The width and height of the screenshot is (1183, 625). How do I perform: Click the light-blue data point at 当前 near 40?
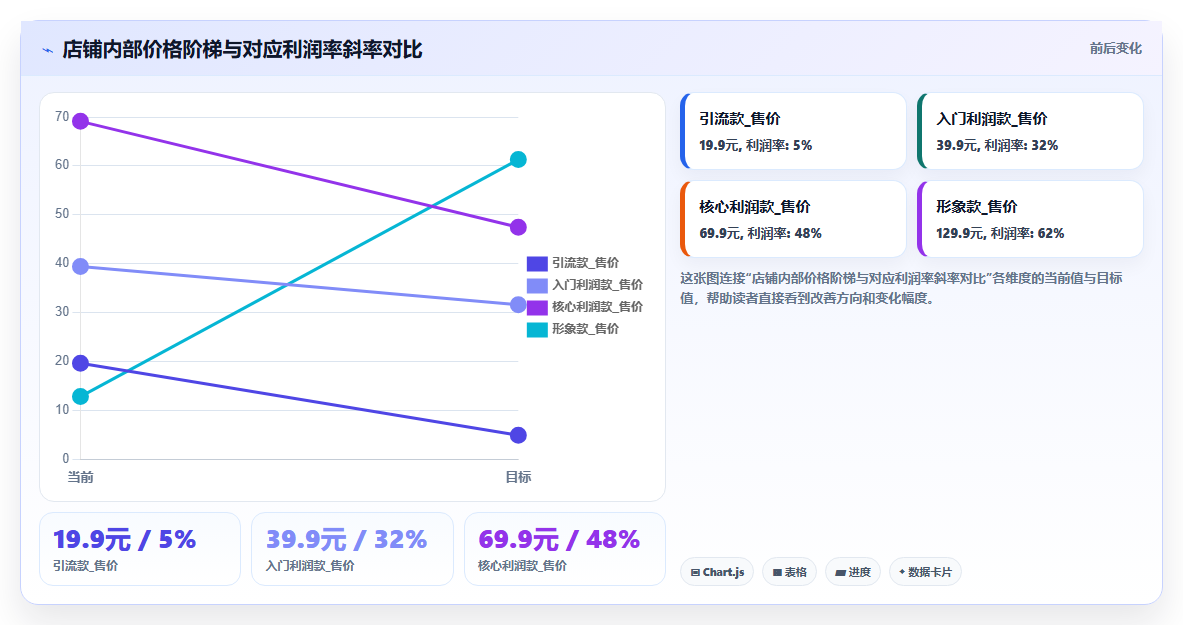pyautogui.click(x=81, y=266)
